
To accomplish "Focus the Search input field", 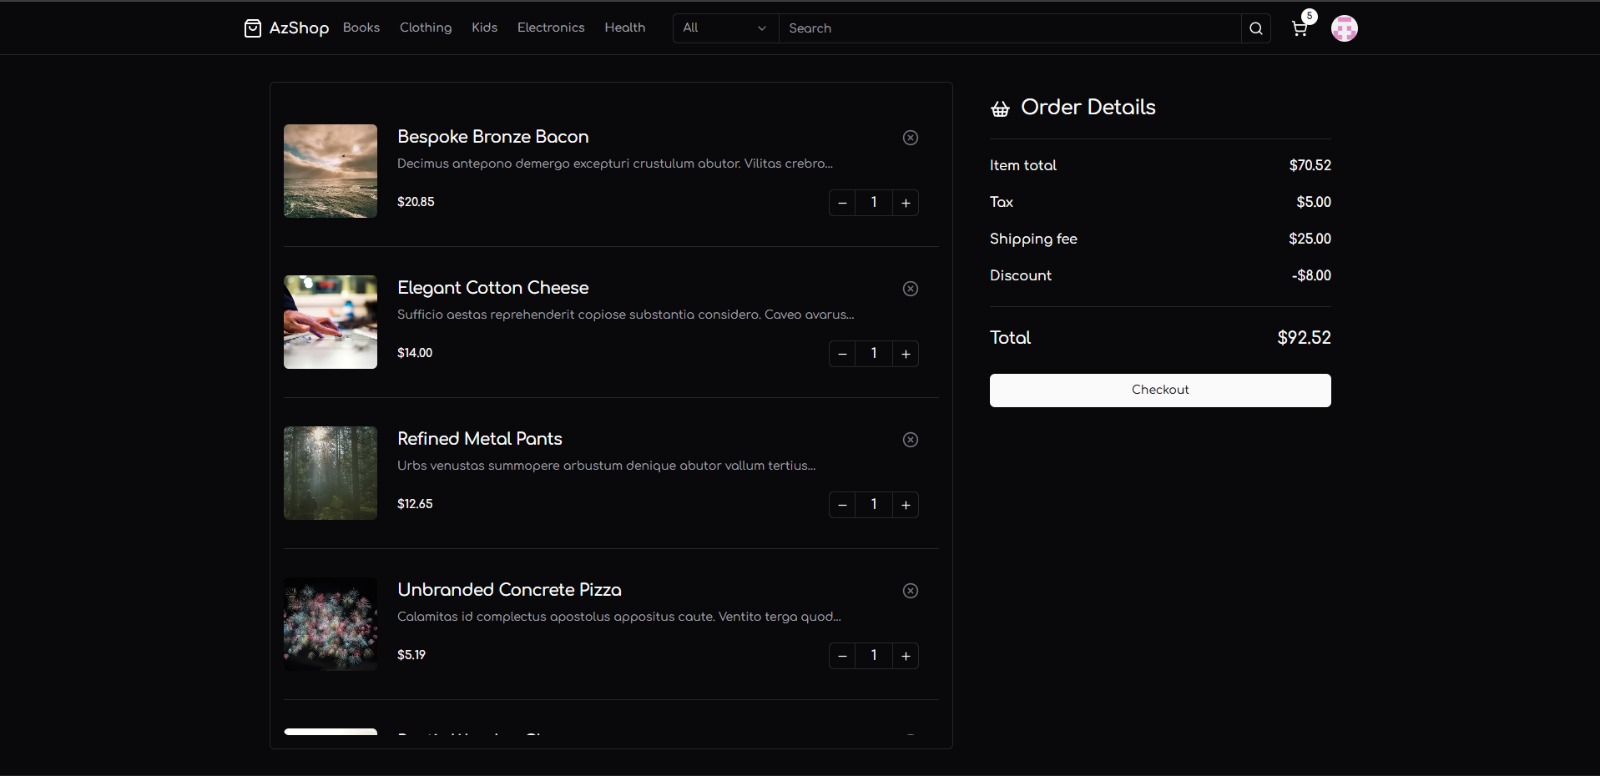I will coord(1010,28).
